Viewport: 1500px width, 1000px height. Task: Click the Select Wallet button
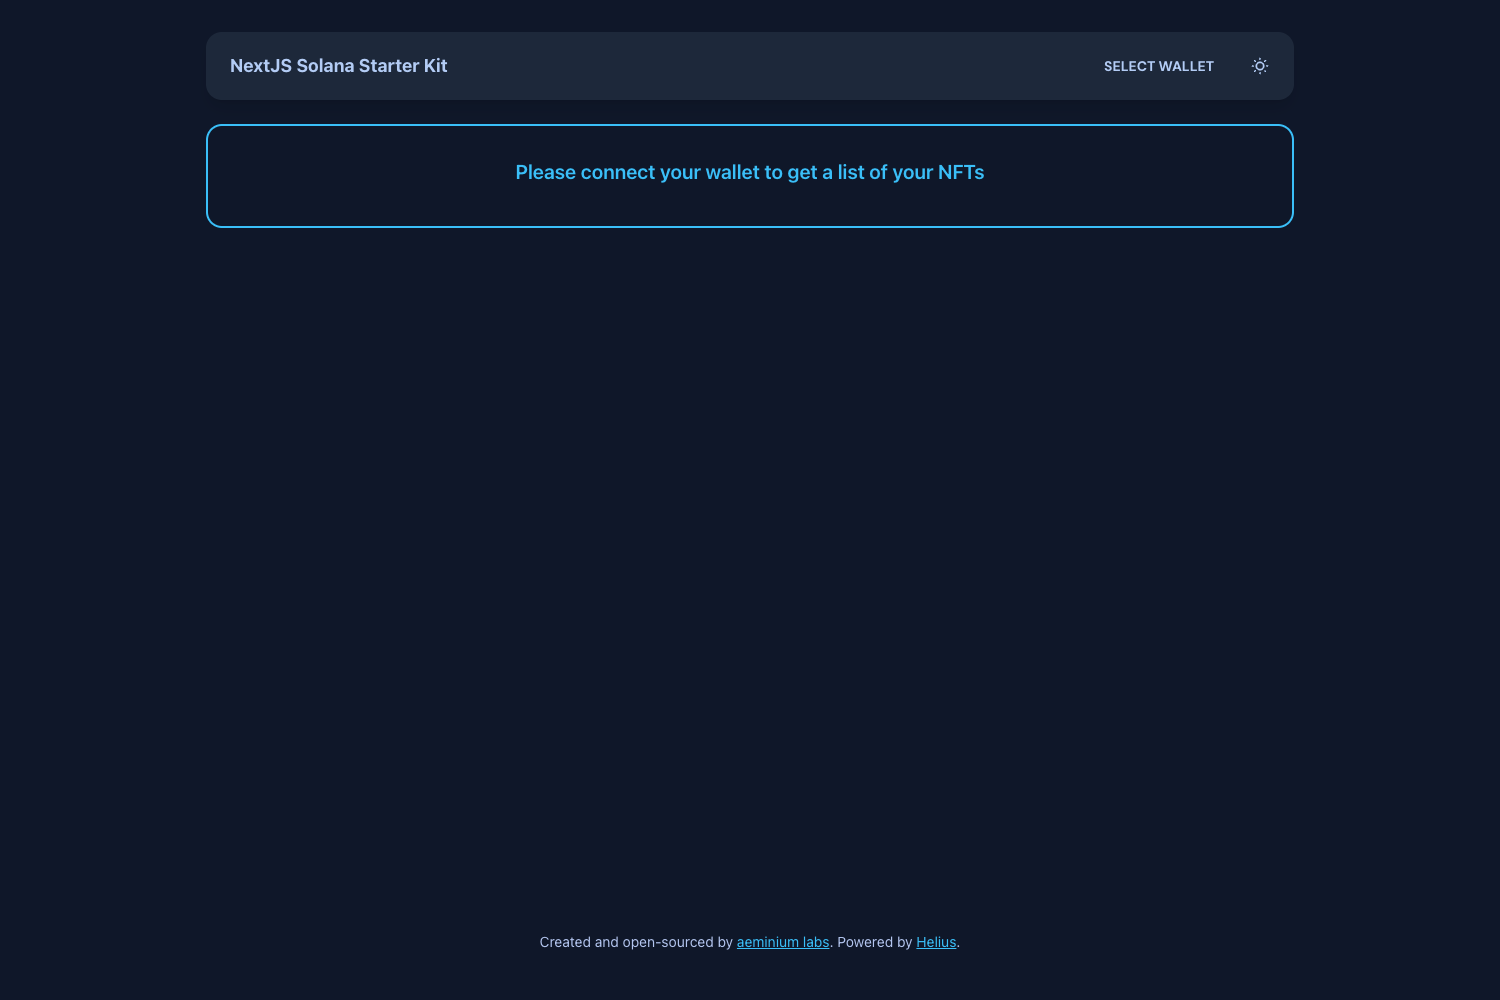pos(1158,66)
